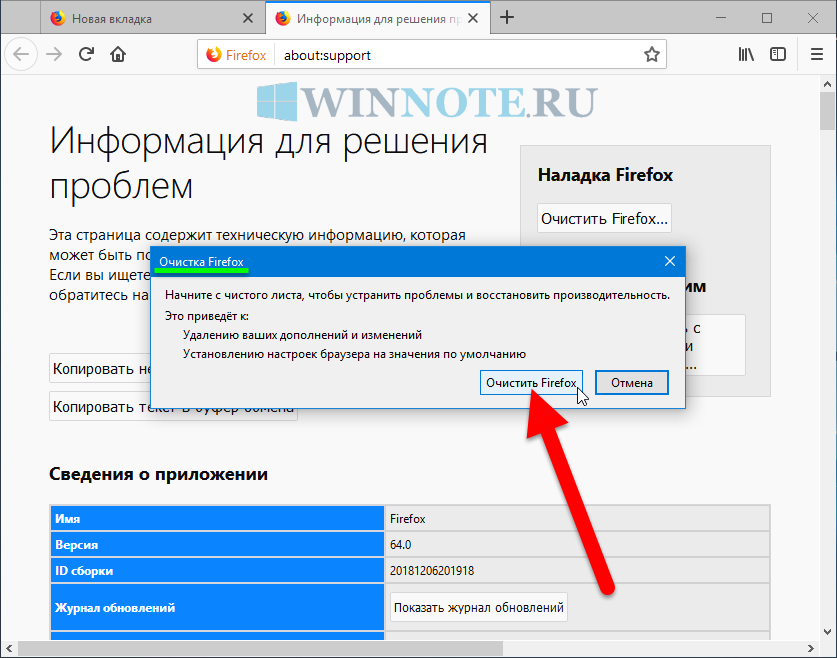The width and height of the screenshot is (837, 658).
Task: Click the 'Сведения о приложении' heading
Action: 159,474
